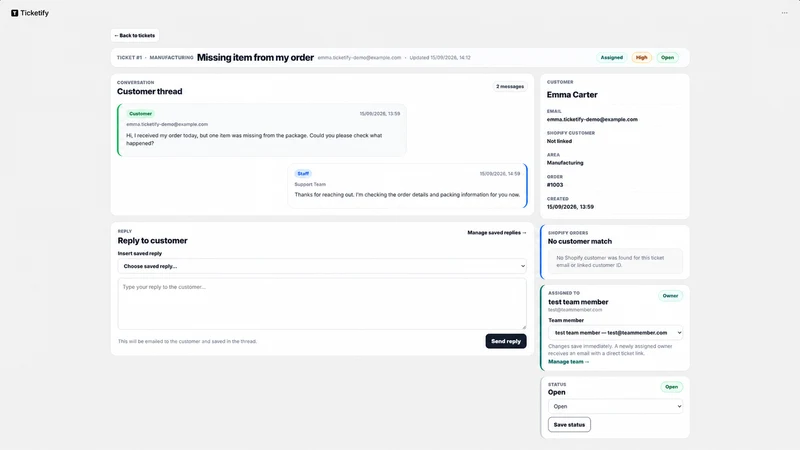Click the High priority badge
This screenshot has height=450, width=800.
point(641,58)
